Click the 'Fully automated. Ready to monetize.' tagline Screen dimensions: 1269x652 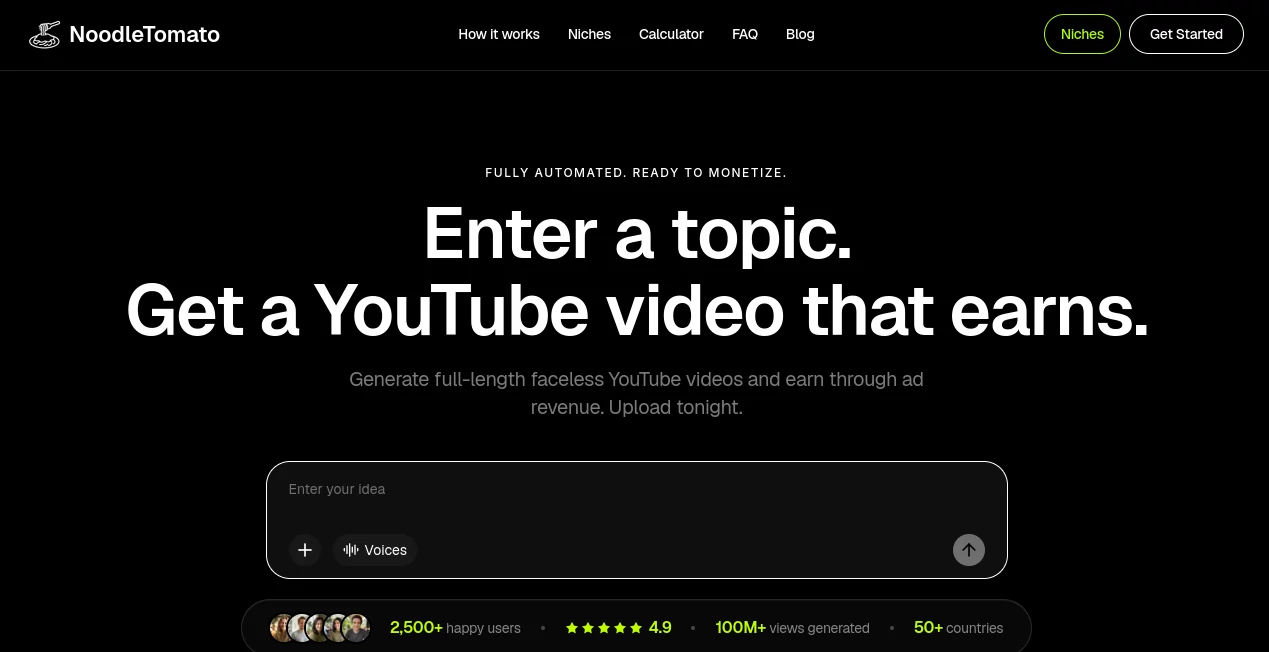pyautogui.click(x=636, y=173)
